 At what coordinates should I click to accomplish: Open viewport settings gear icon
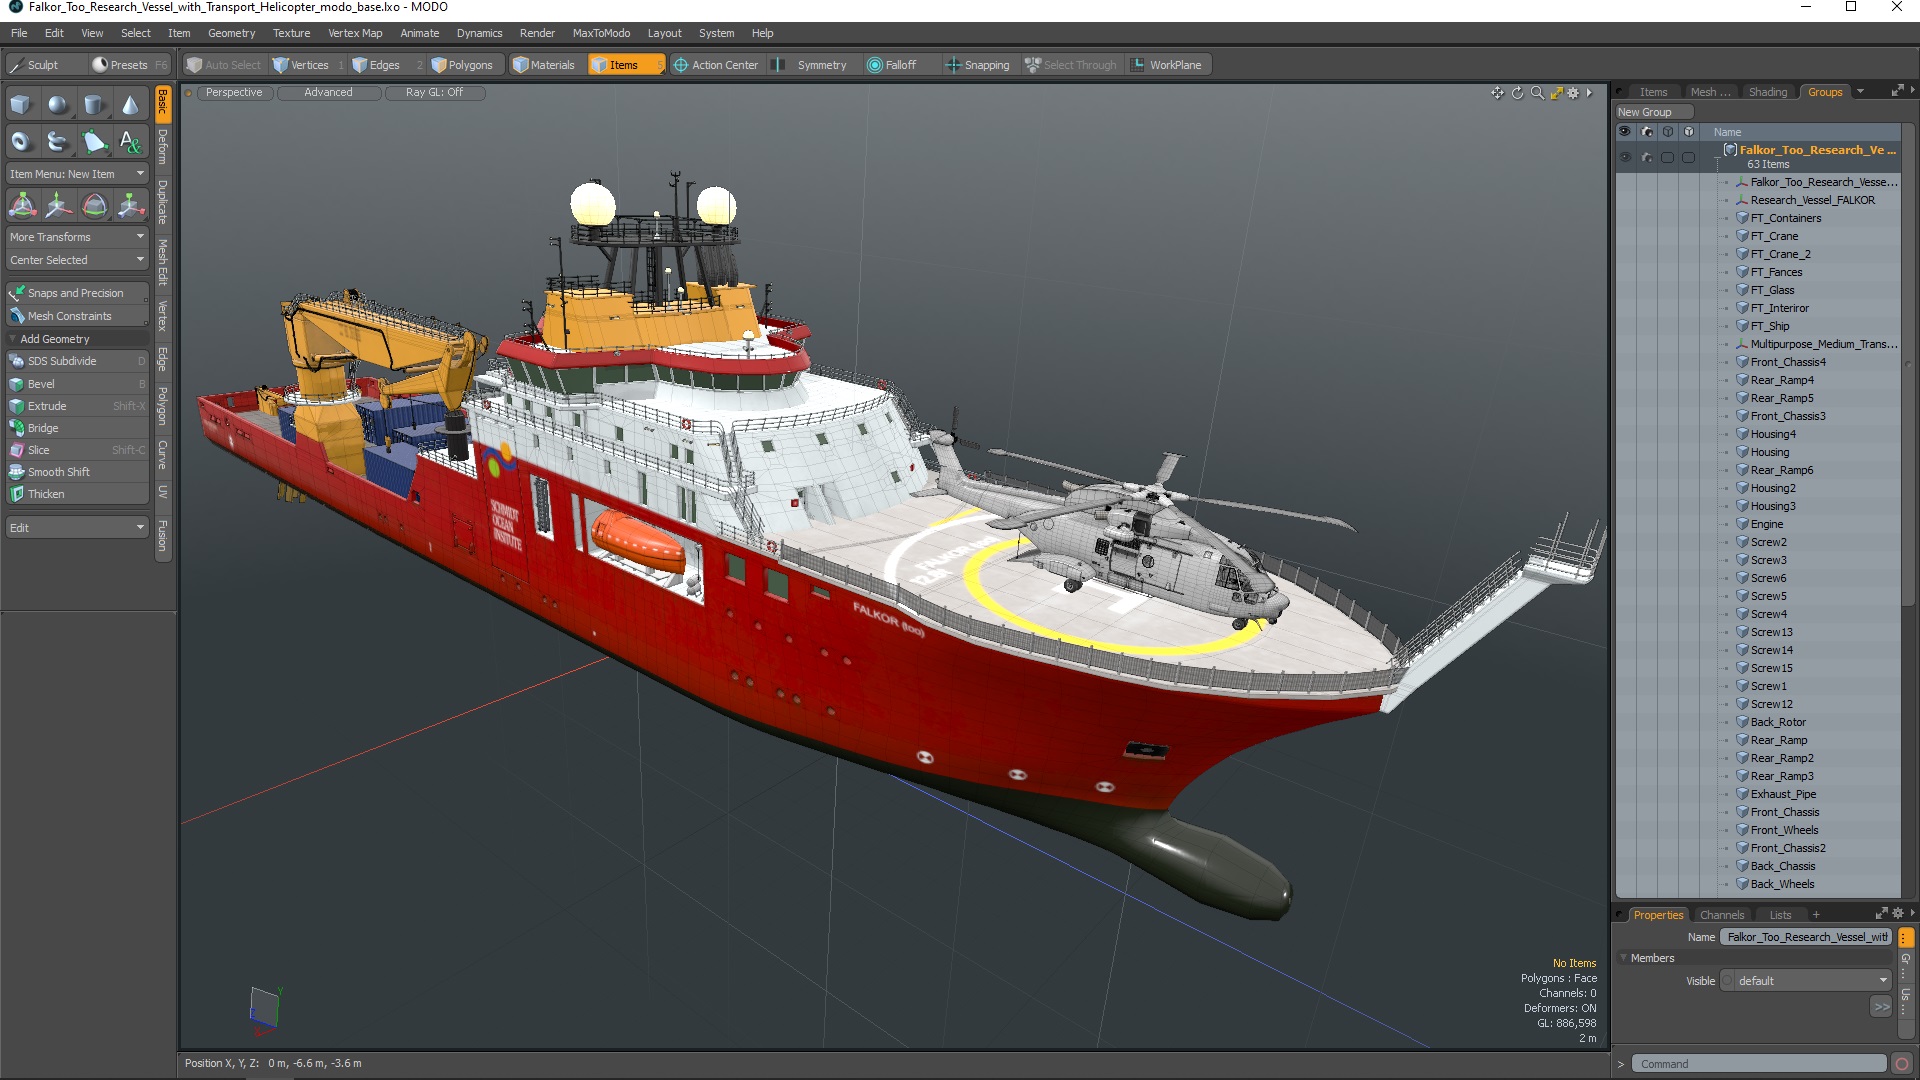(x=1573, y=93)
